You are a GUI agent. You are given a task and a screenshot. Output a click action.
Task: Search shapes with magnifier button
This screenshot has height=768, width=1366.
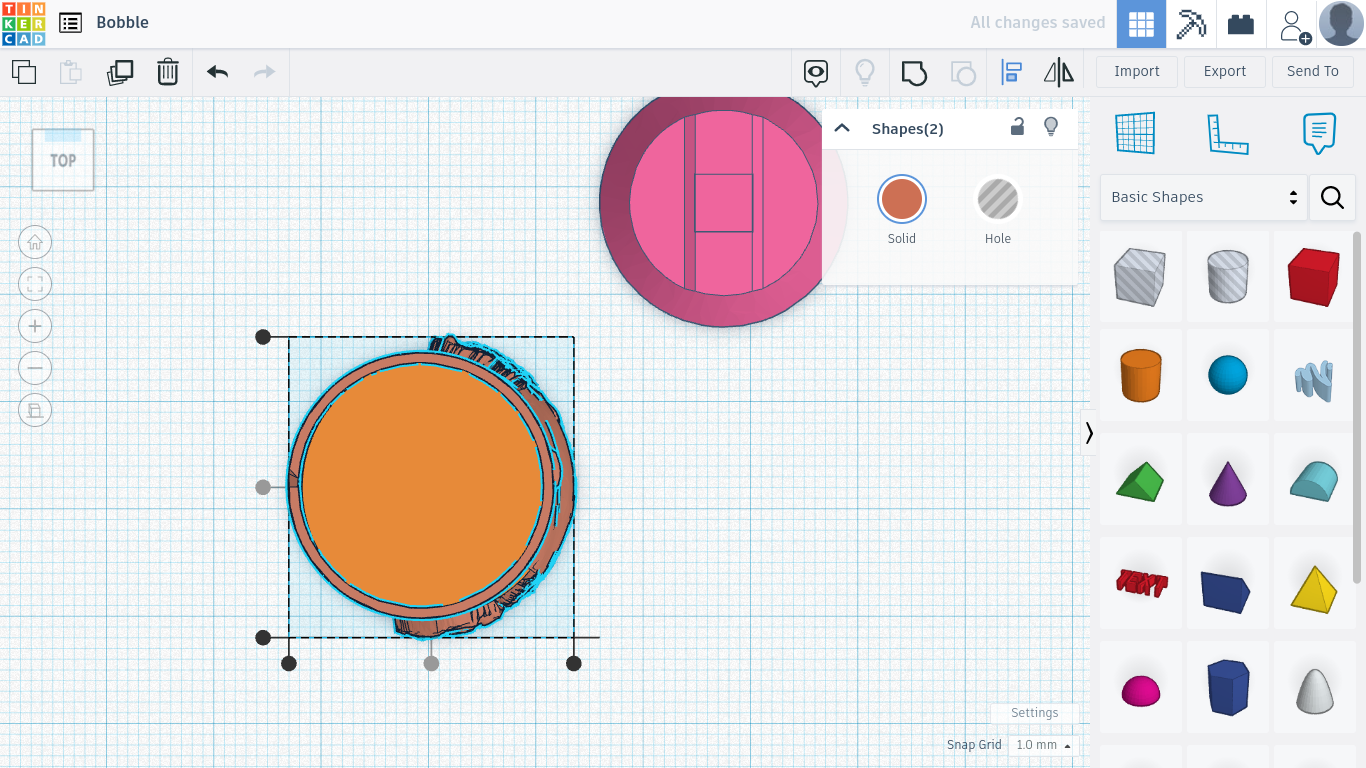tap(1332, 197)
